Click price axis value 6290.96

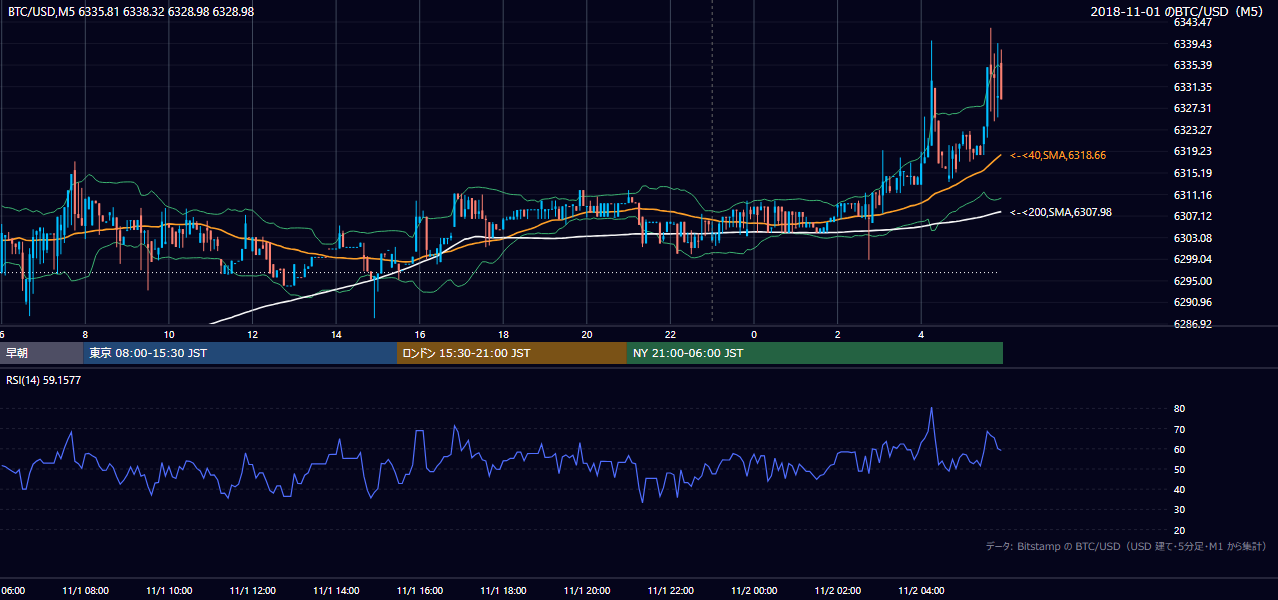[x=1192, y=302]
